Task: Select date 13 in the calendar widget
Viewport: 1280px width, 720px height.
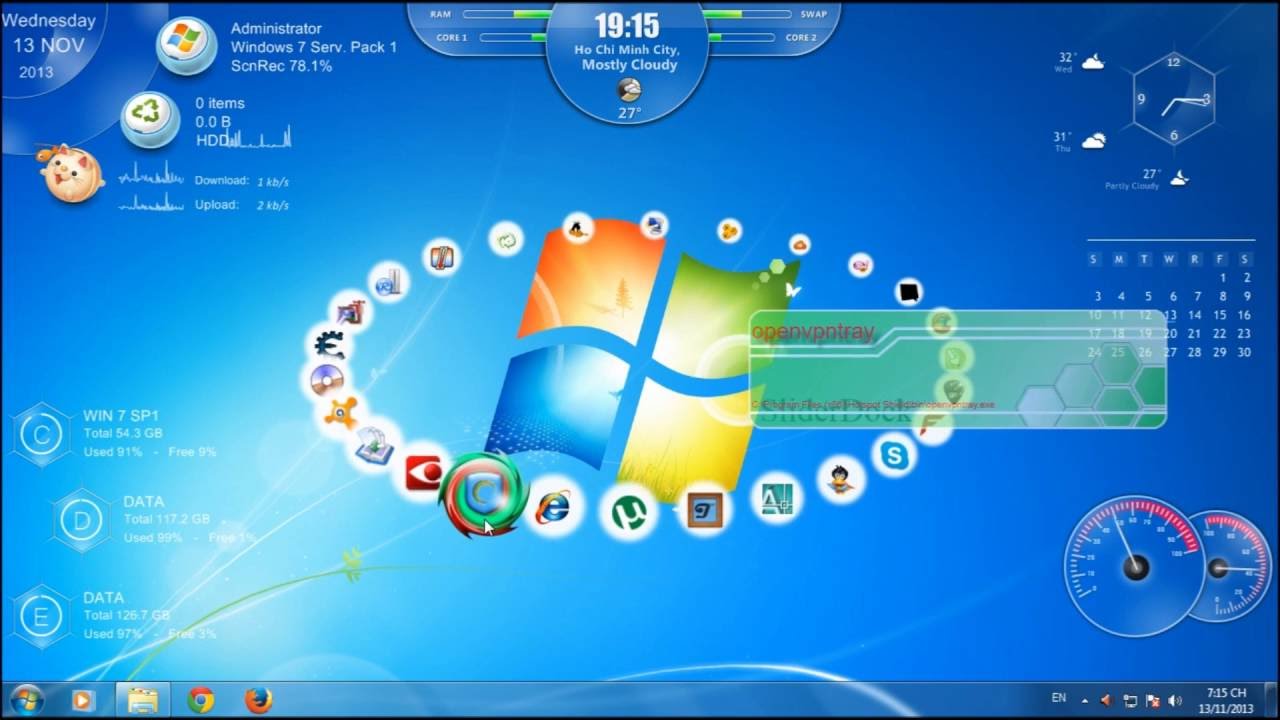Action: point(1170,315)
